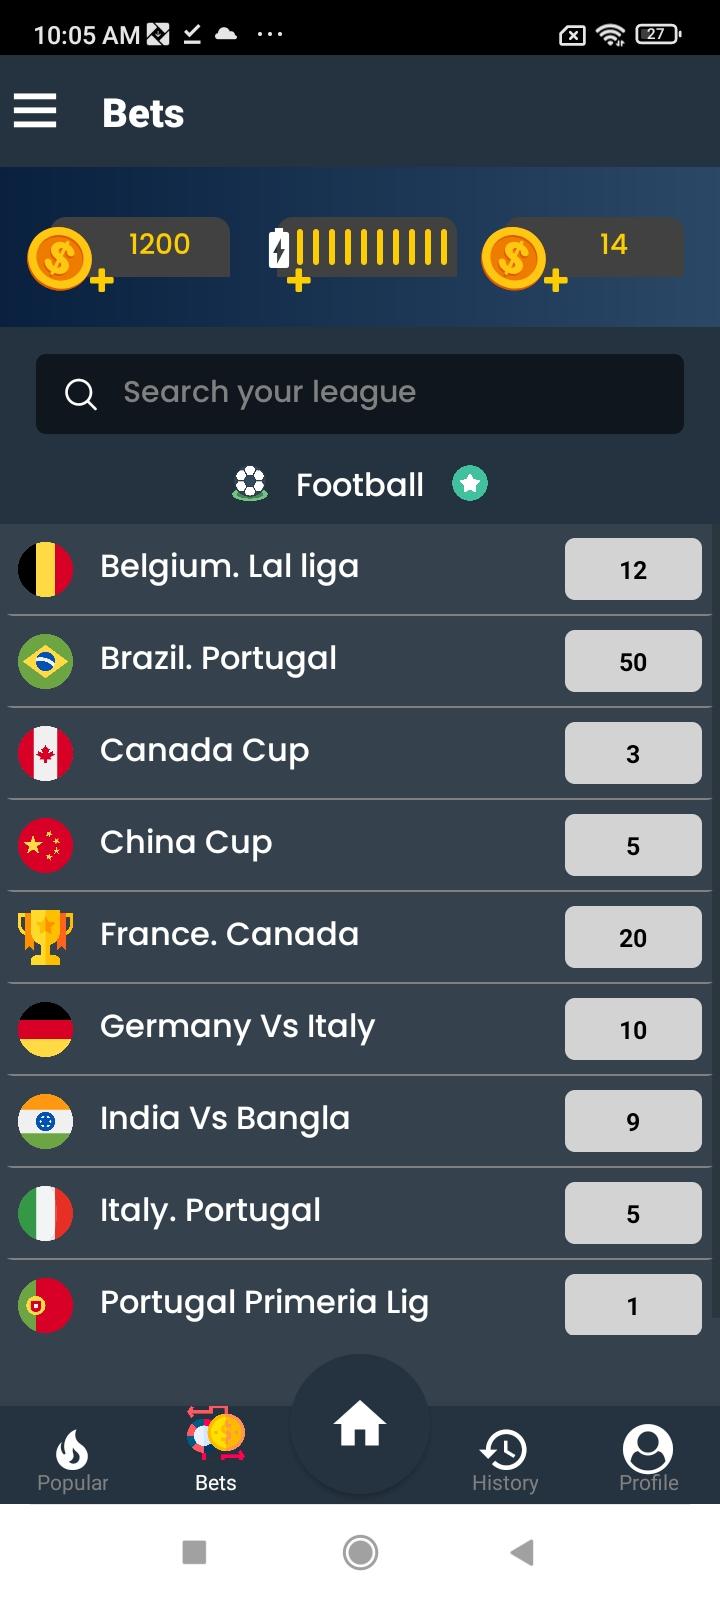The height and width of the screenshot is (1600, 720).
Task: Tap the 50 count for Brazil. Portugal
Action: 633,661
